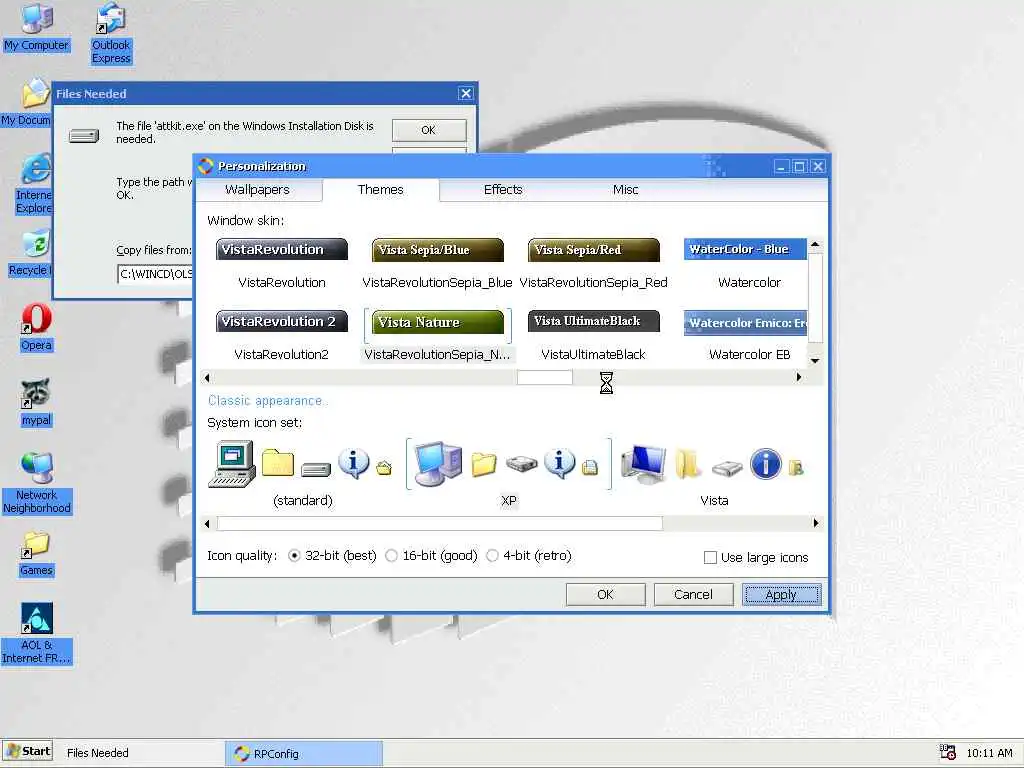This screenshot has width=1024, height=768.
Task: Choose the Vista Sepia/Red window skin
Action: point(594,249)
